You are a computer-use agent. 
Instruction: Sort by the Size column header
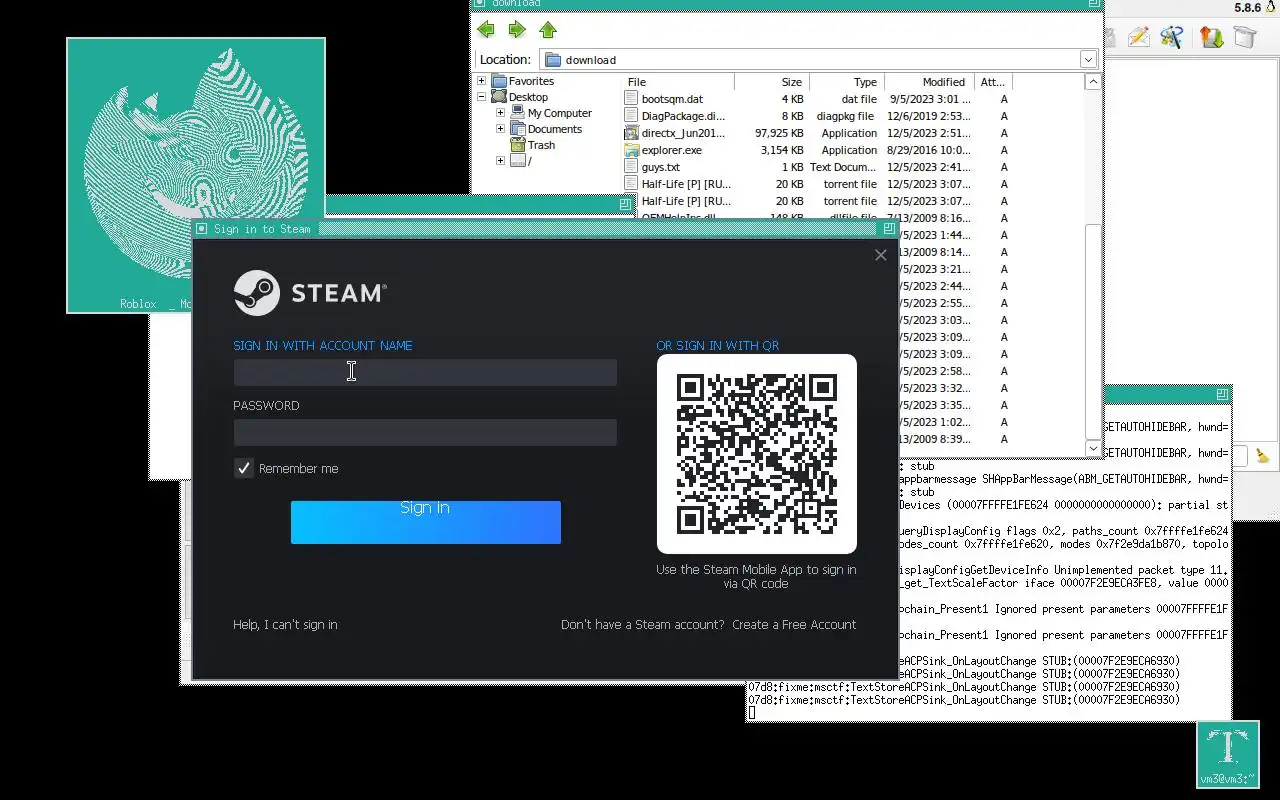tap(771, 82)
